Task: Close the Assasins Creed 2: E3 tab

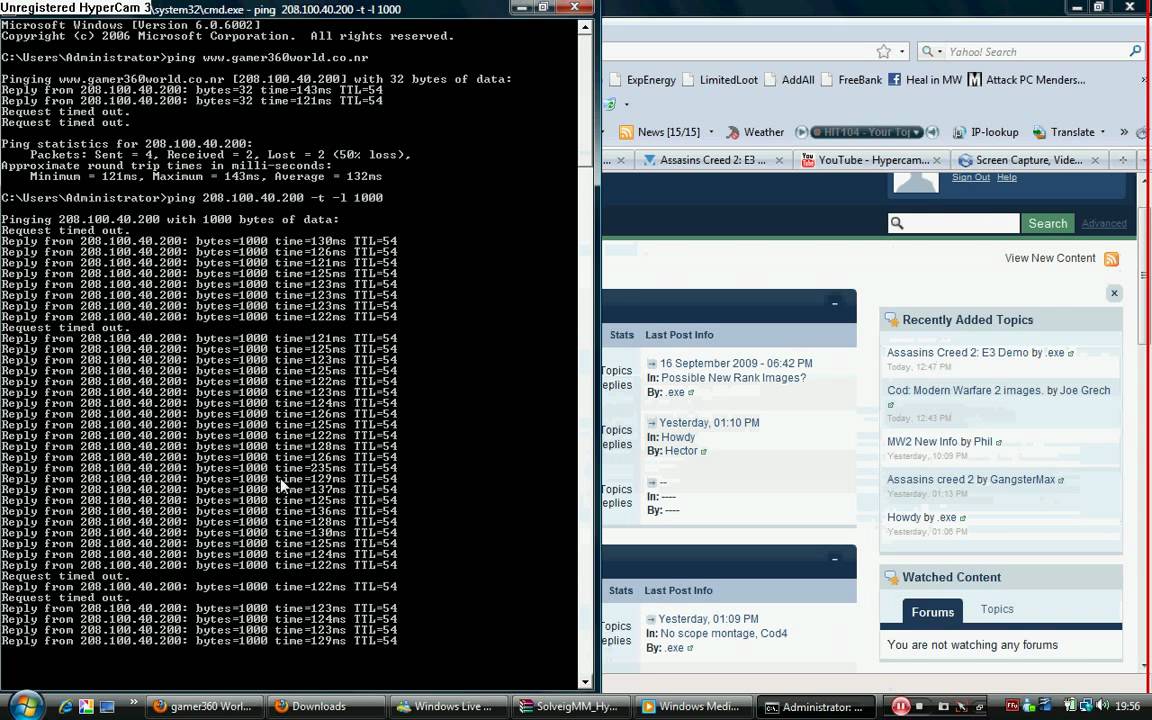Action: coord(779,160)
